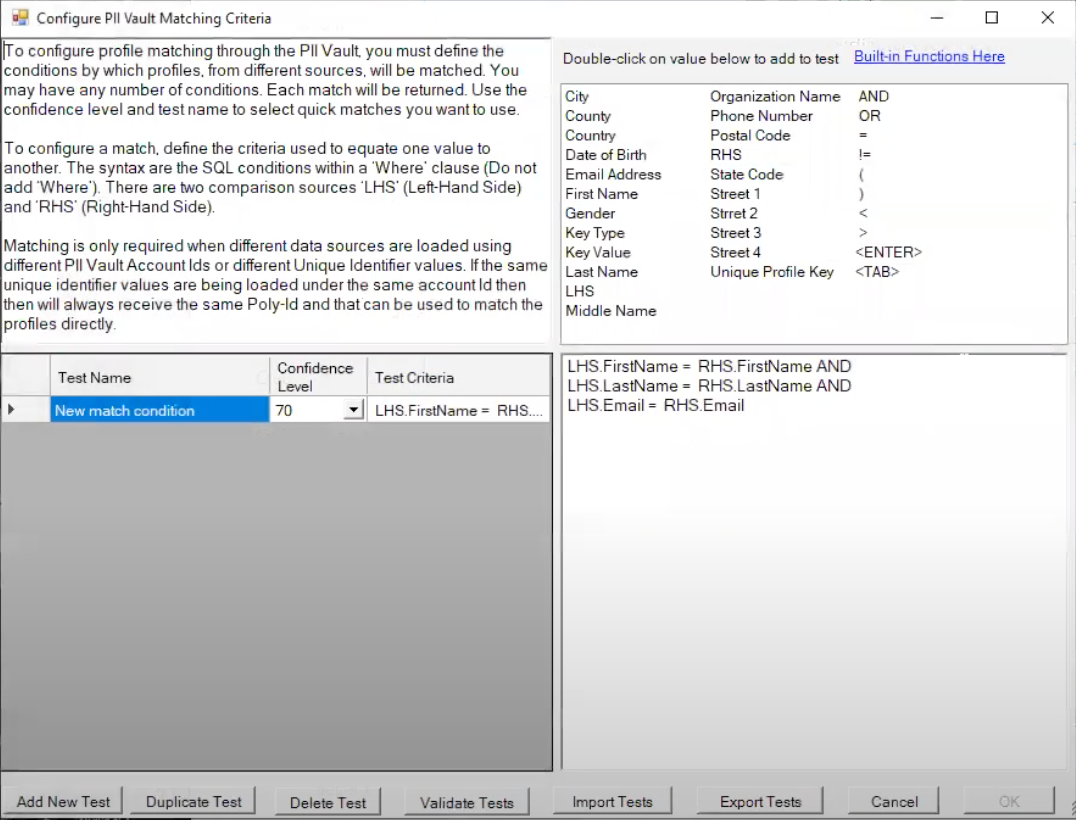Screen dimensions: 1076x820
Task: Click the Export Tests button
Action: click(x=760, y=801)
